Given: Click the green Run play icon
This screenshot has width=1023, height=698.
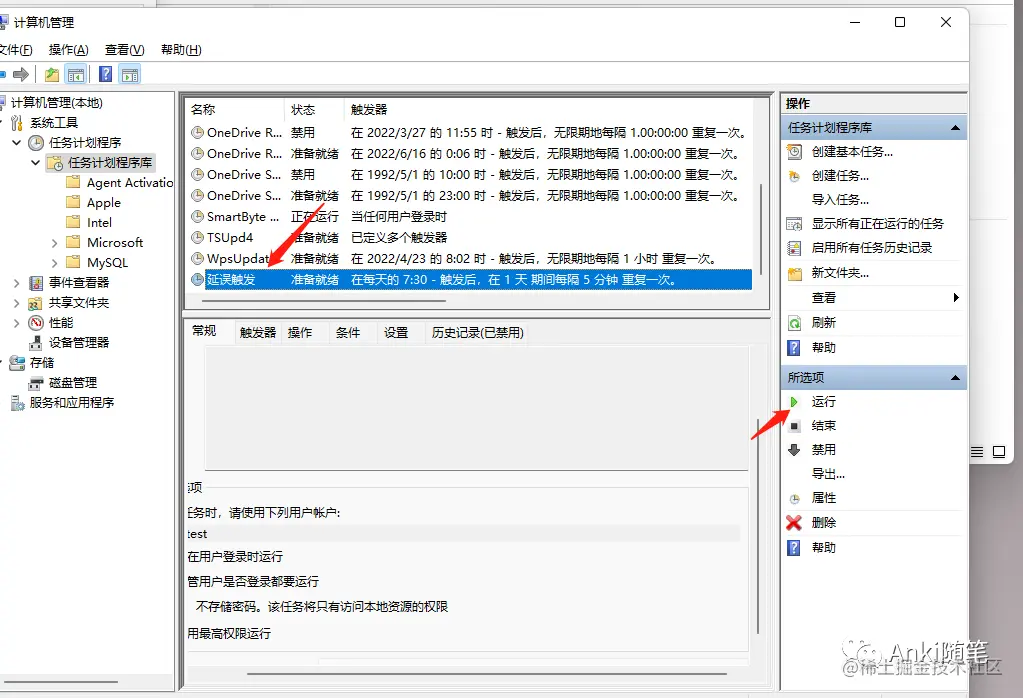Looking at the screenshot, I should click(x=794, y=402).
